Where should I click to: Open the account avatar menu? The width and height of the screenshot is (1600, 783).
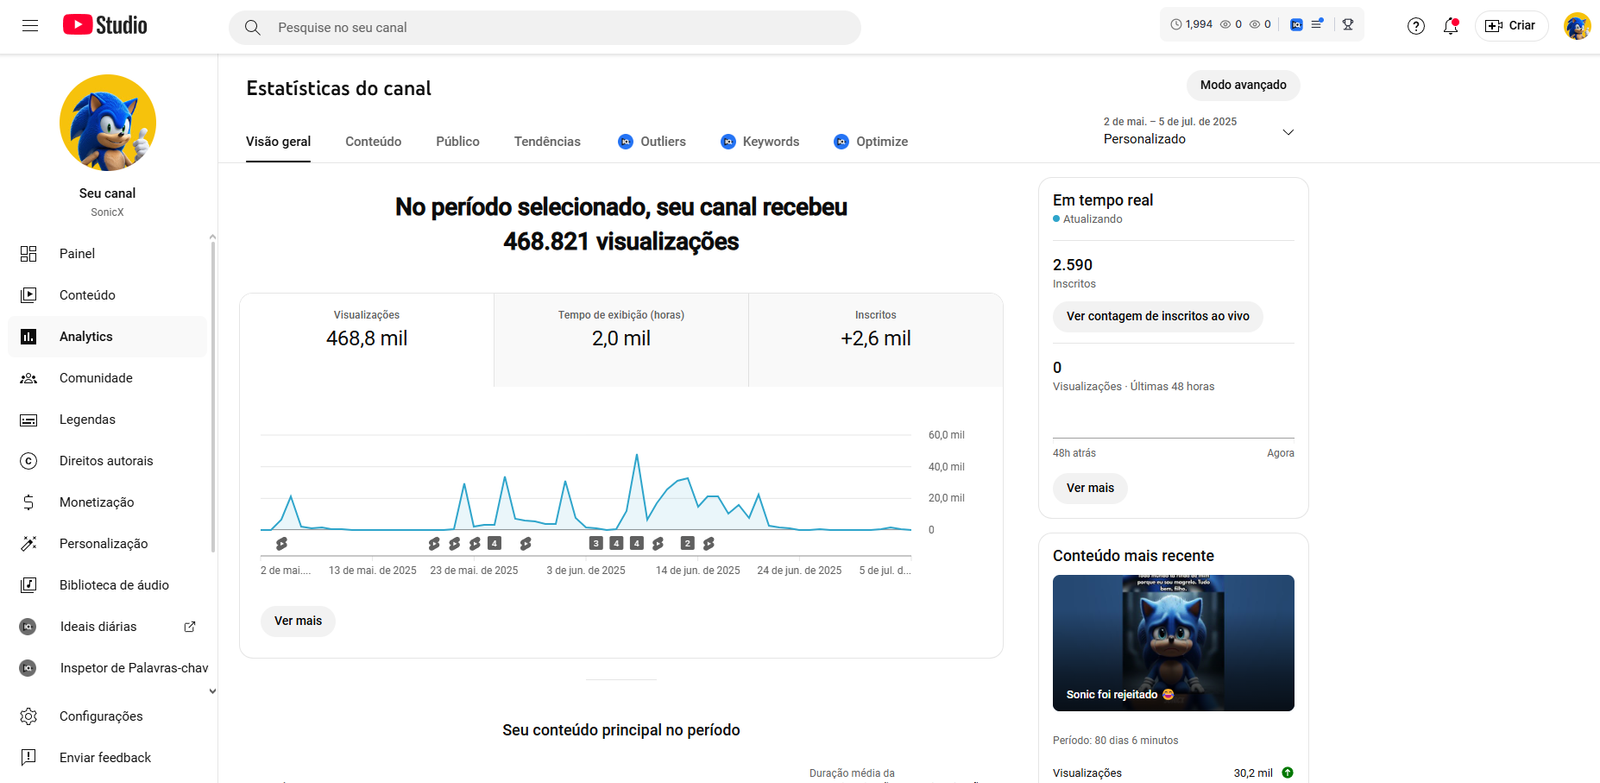tap(1576, 26)
